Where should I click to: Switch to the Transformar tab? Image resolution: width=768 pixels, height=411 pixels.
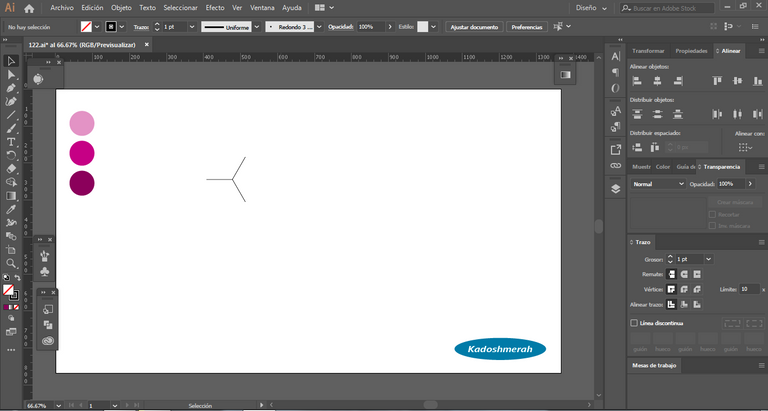coord(648,50)
